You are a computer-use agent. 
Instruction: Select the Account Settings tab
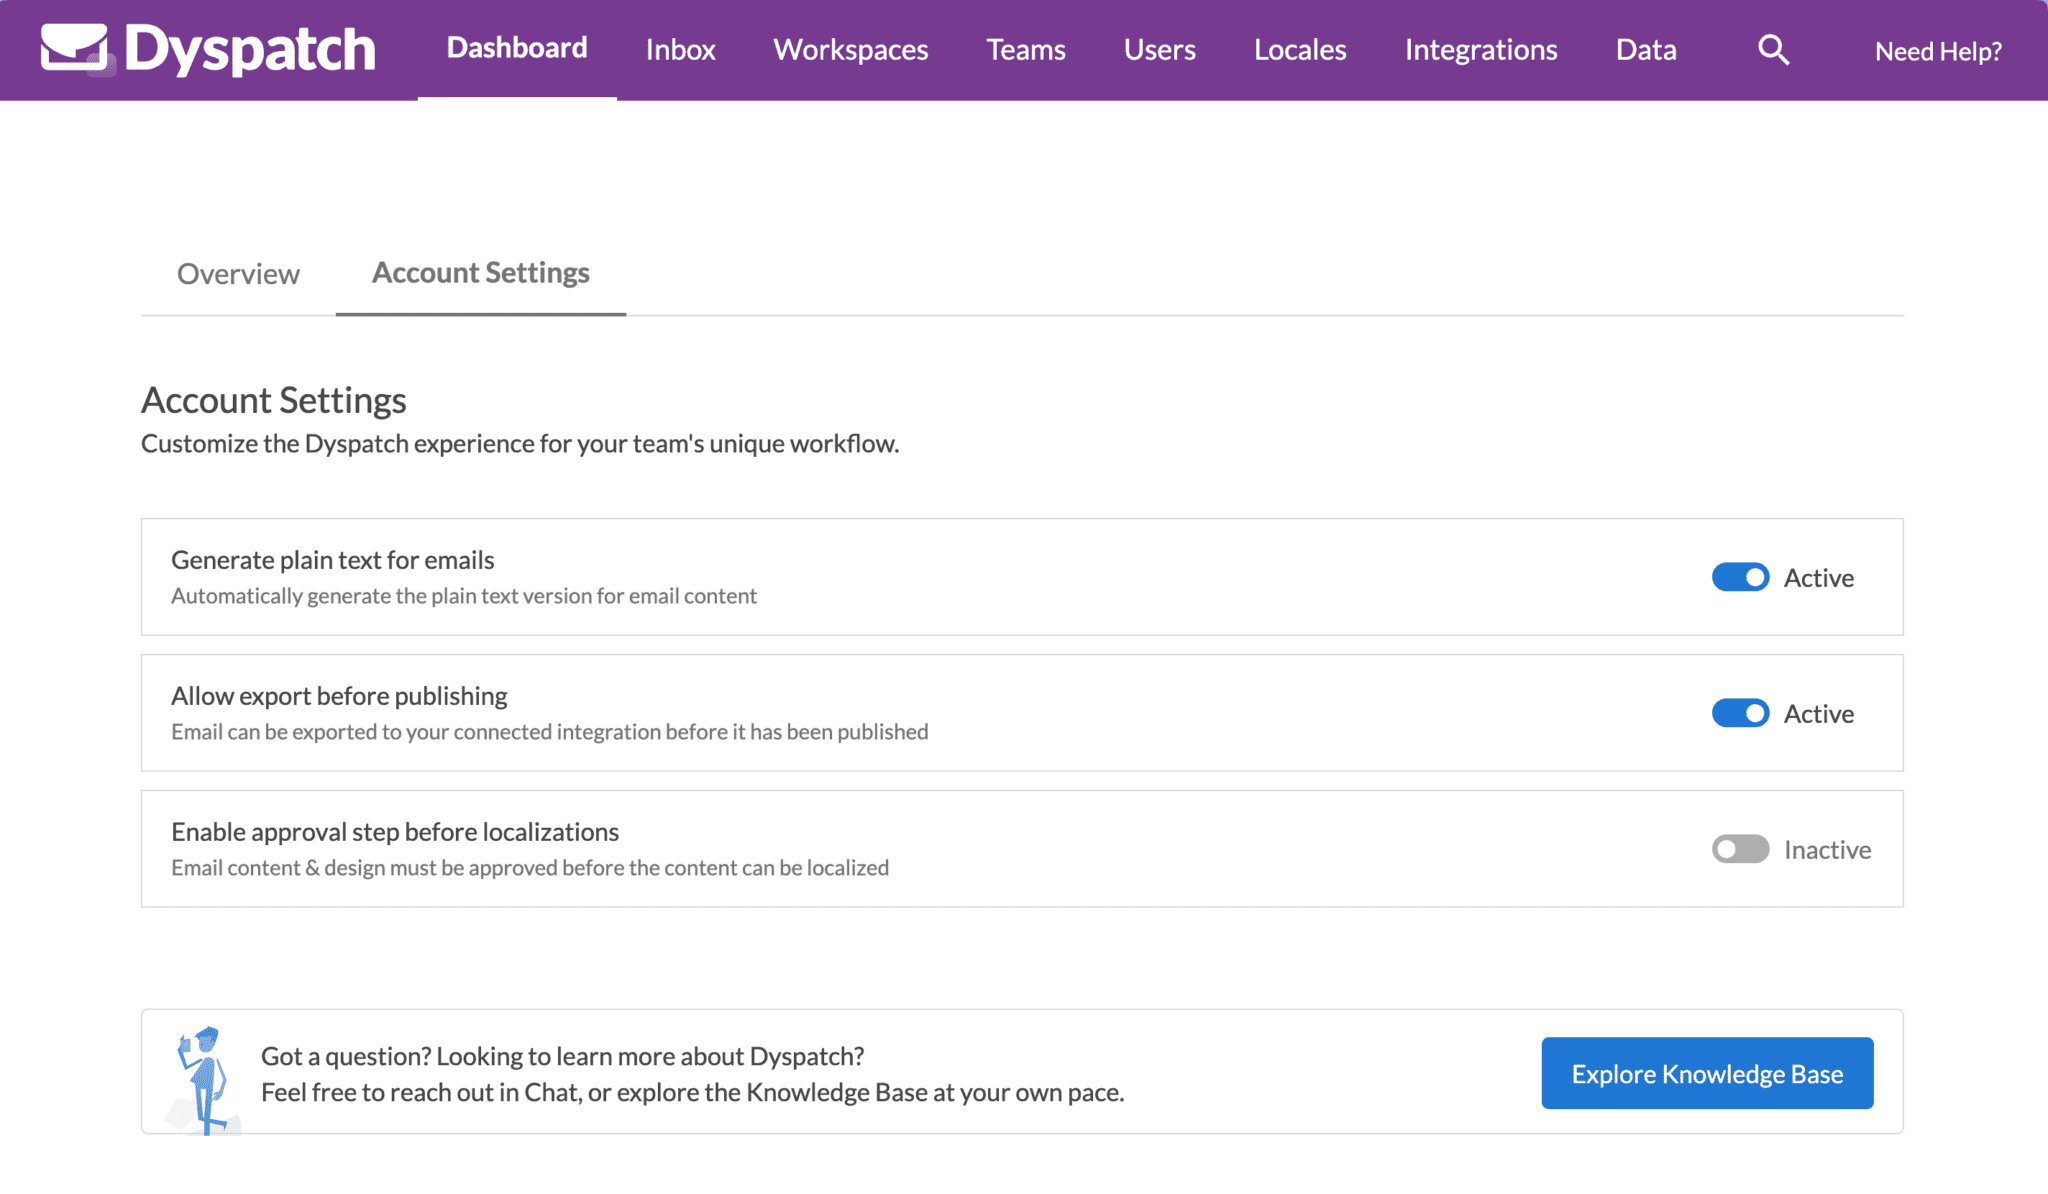(x=480, y=272)
